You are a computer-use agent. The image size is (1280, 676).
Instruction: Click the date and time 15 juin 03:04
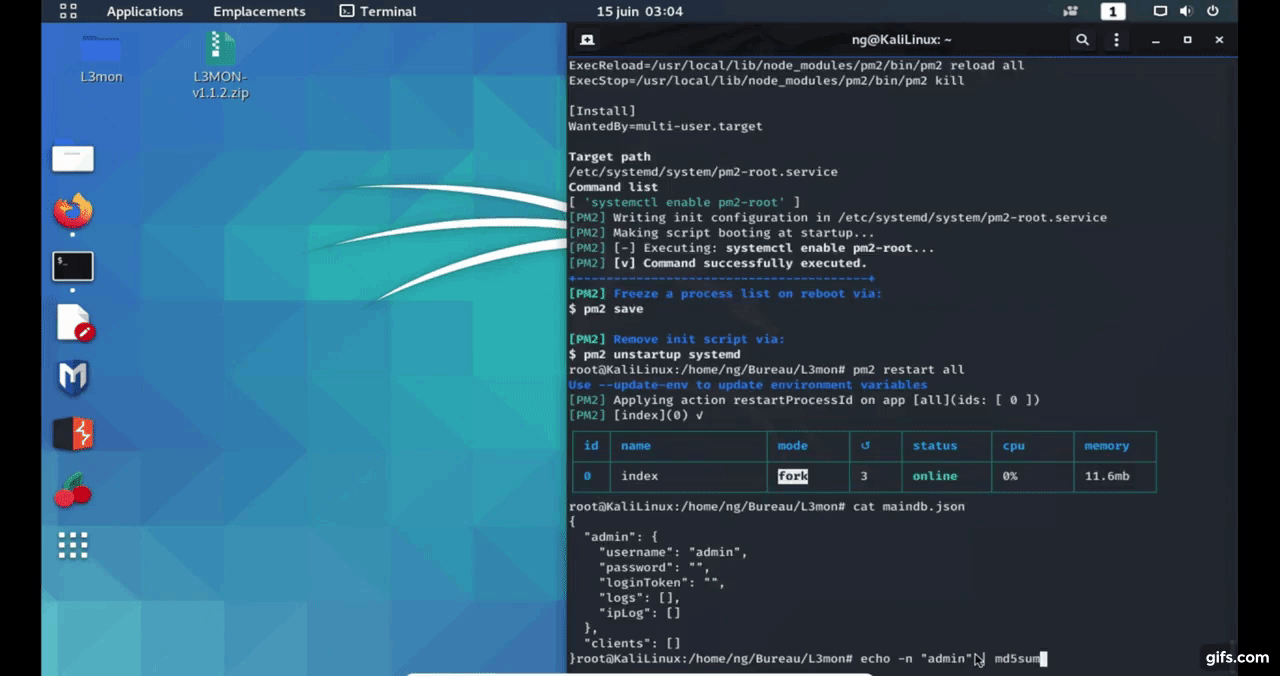(x=640, y=11)
